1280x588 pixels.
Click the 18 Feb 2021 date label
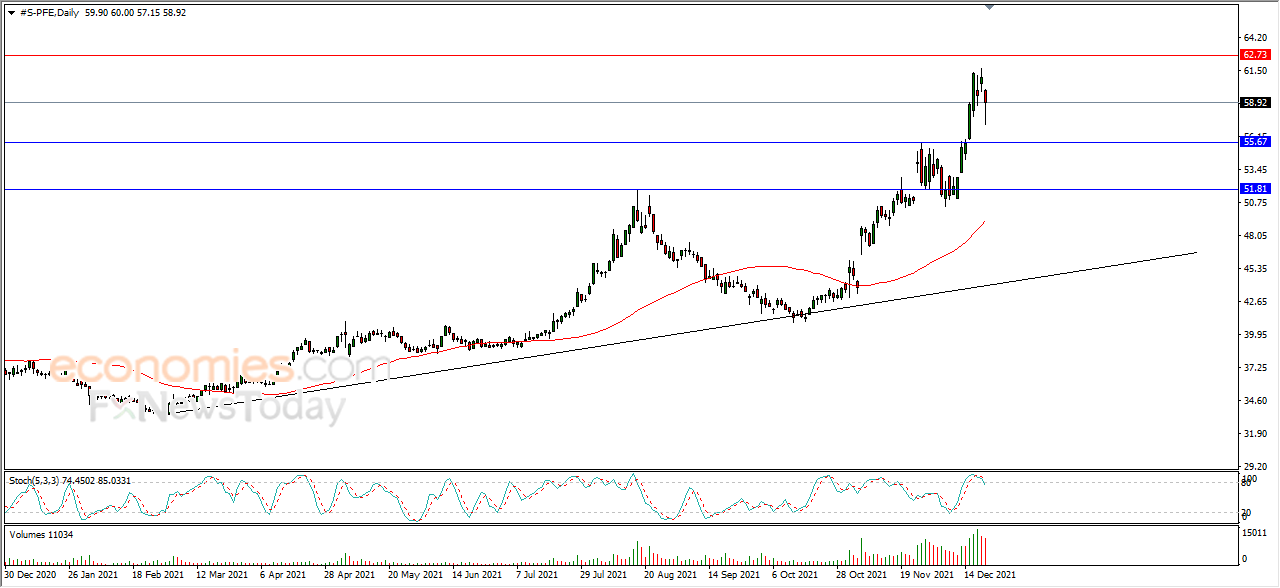coord(157,576)
